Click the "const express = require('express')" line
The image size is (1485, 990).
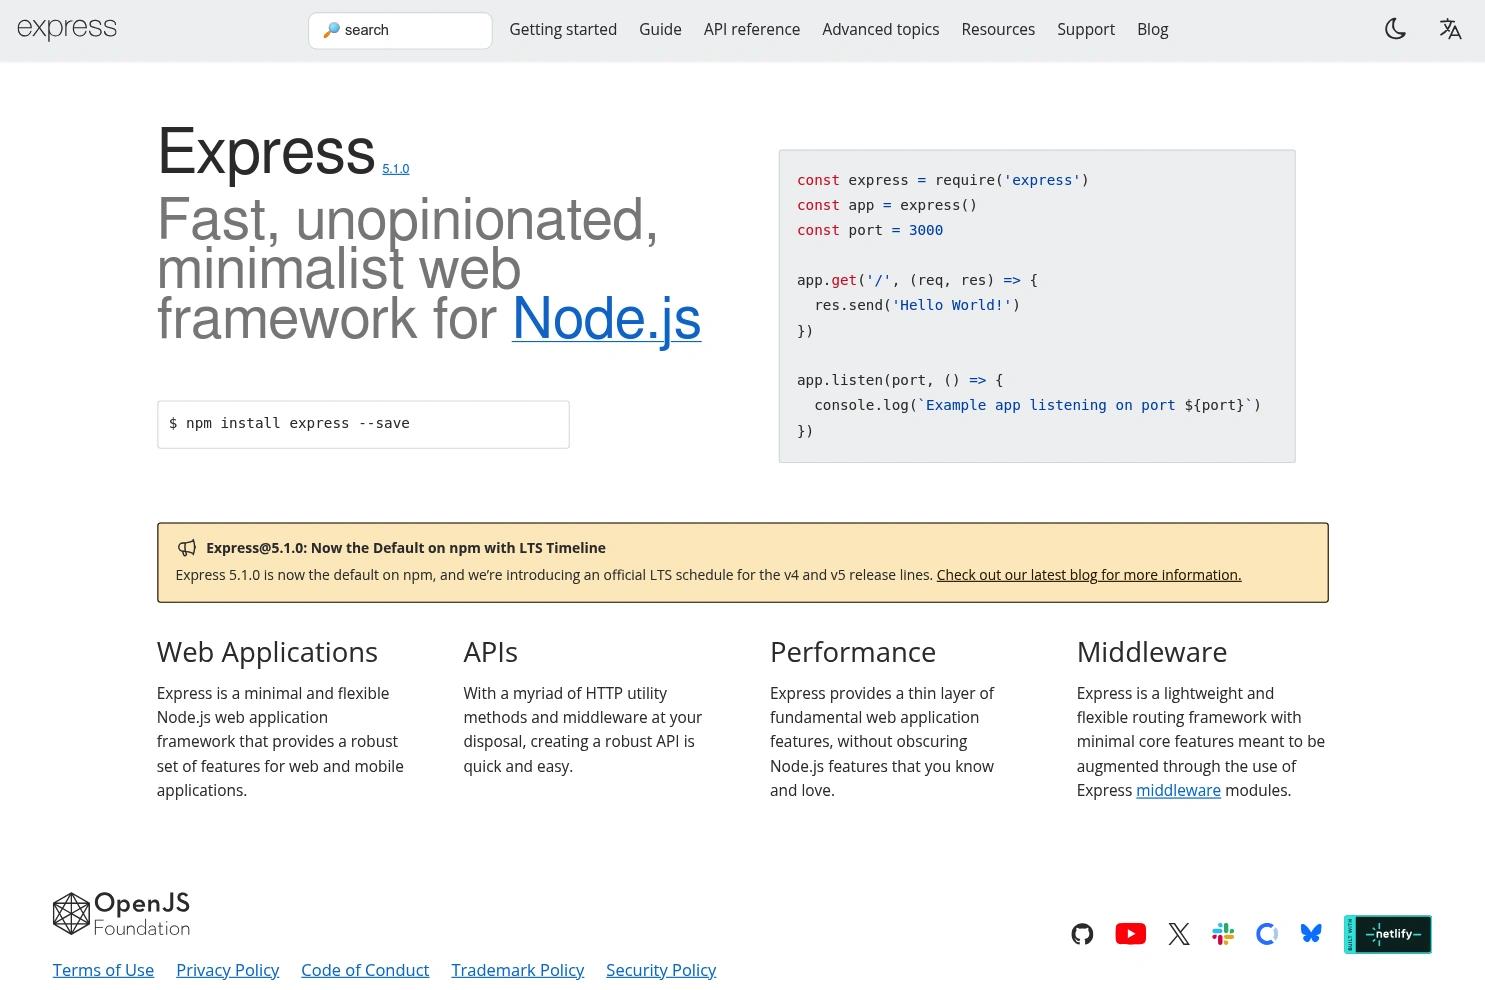coord(943,180)
